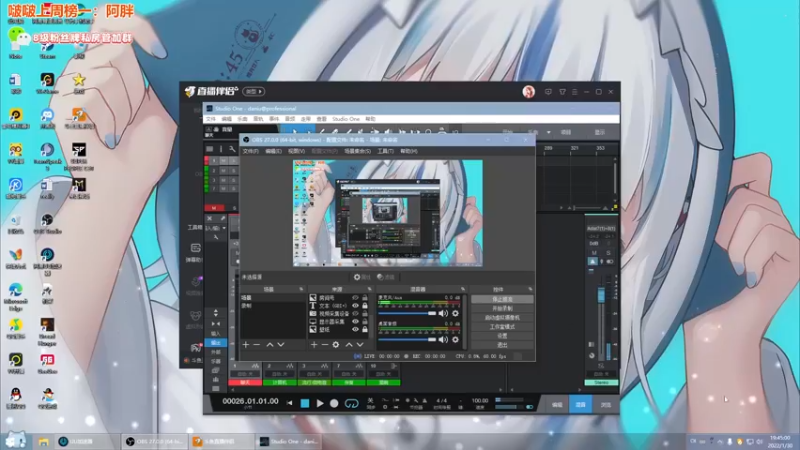Add a new source in OBS
The height and width of the screenshot is (450, 800).
[x=314, y=345]
